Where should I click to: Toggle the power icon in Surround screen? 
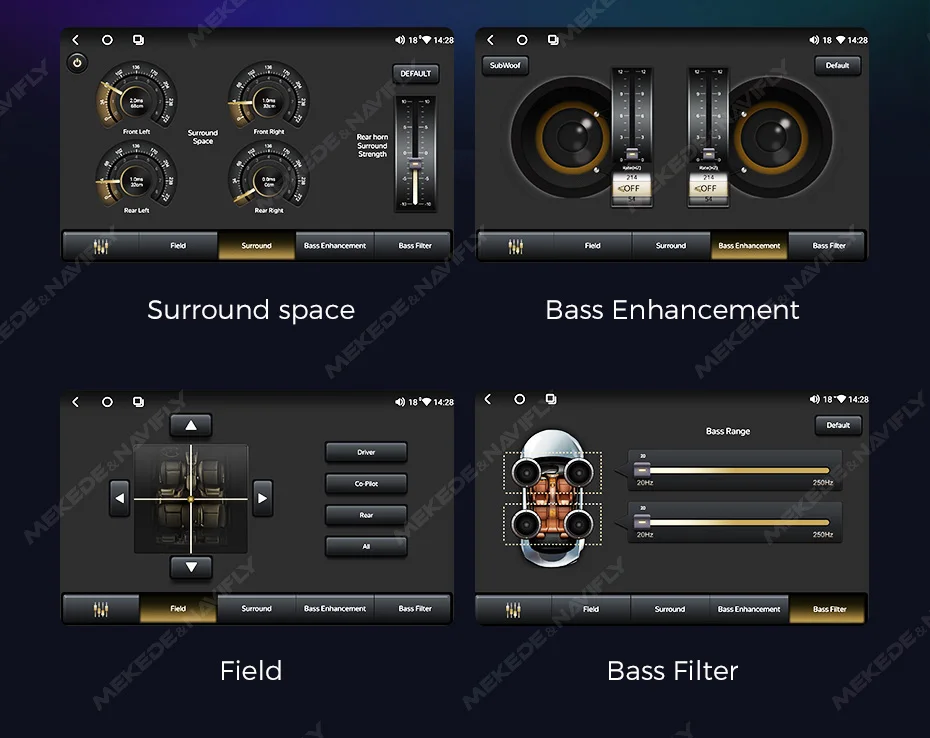77,63
